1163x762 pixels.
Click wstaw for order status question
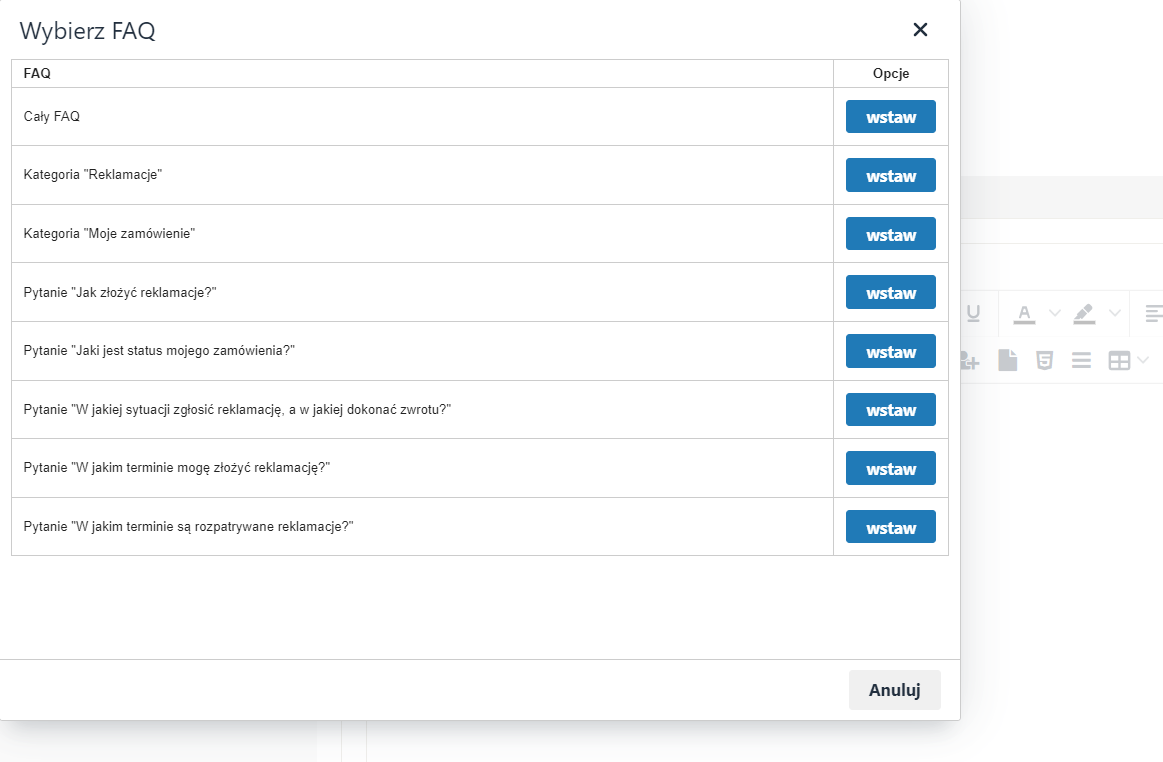tap(890, 351)
